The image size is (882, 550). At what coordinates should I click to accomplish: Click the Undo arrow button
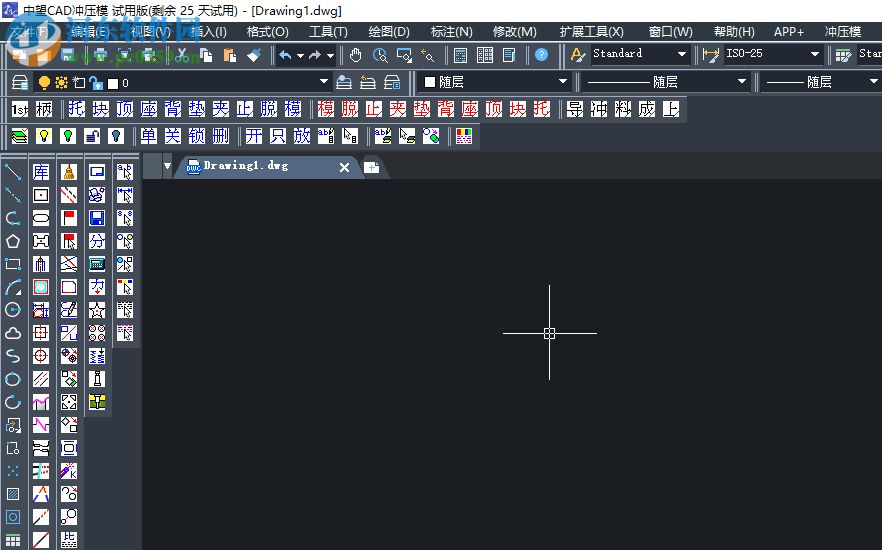pos(286,56)
